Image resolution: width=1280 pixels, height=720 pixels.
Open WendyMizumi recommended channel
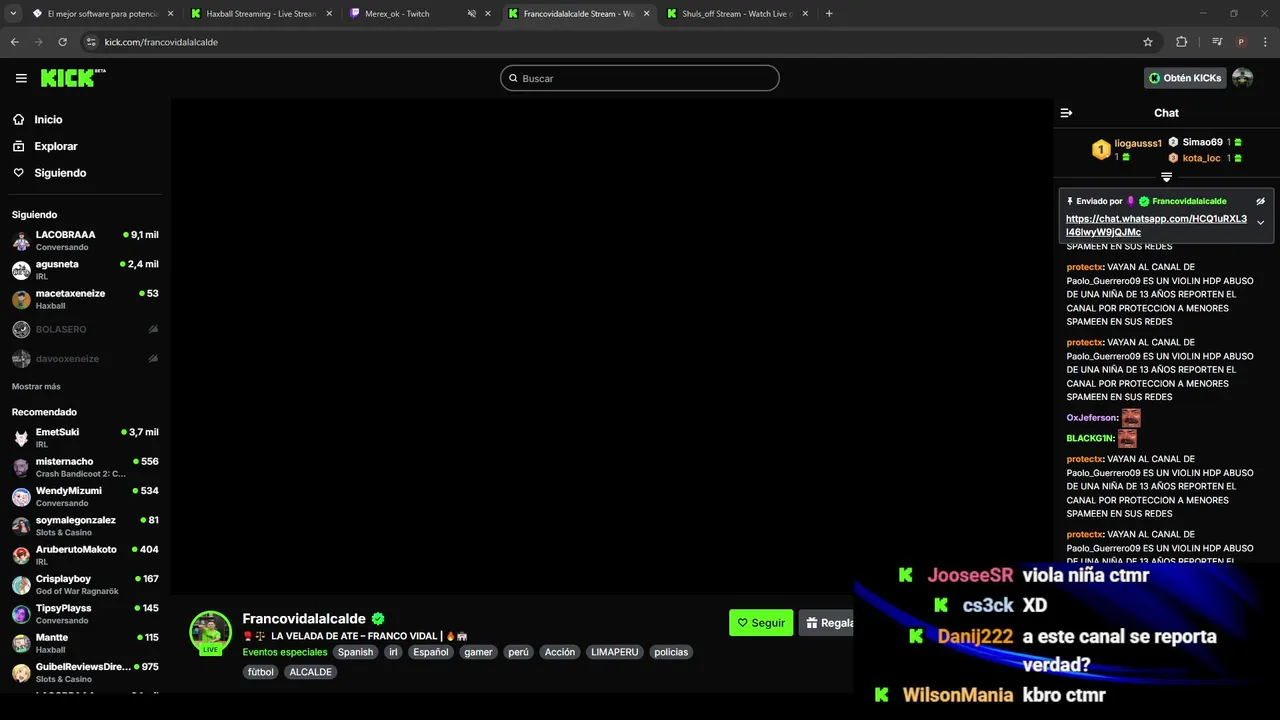click(85, 496)
